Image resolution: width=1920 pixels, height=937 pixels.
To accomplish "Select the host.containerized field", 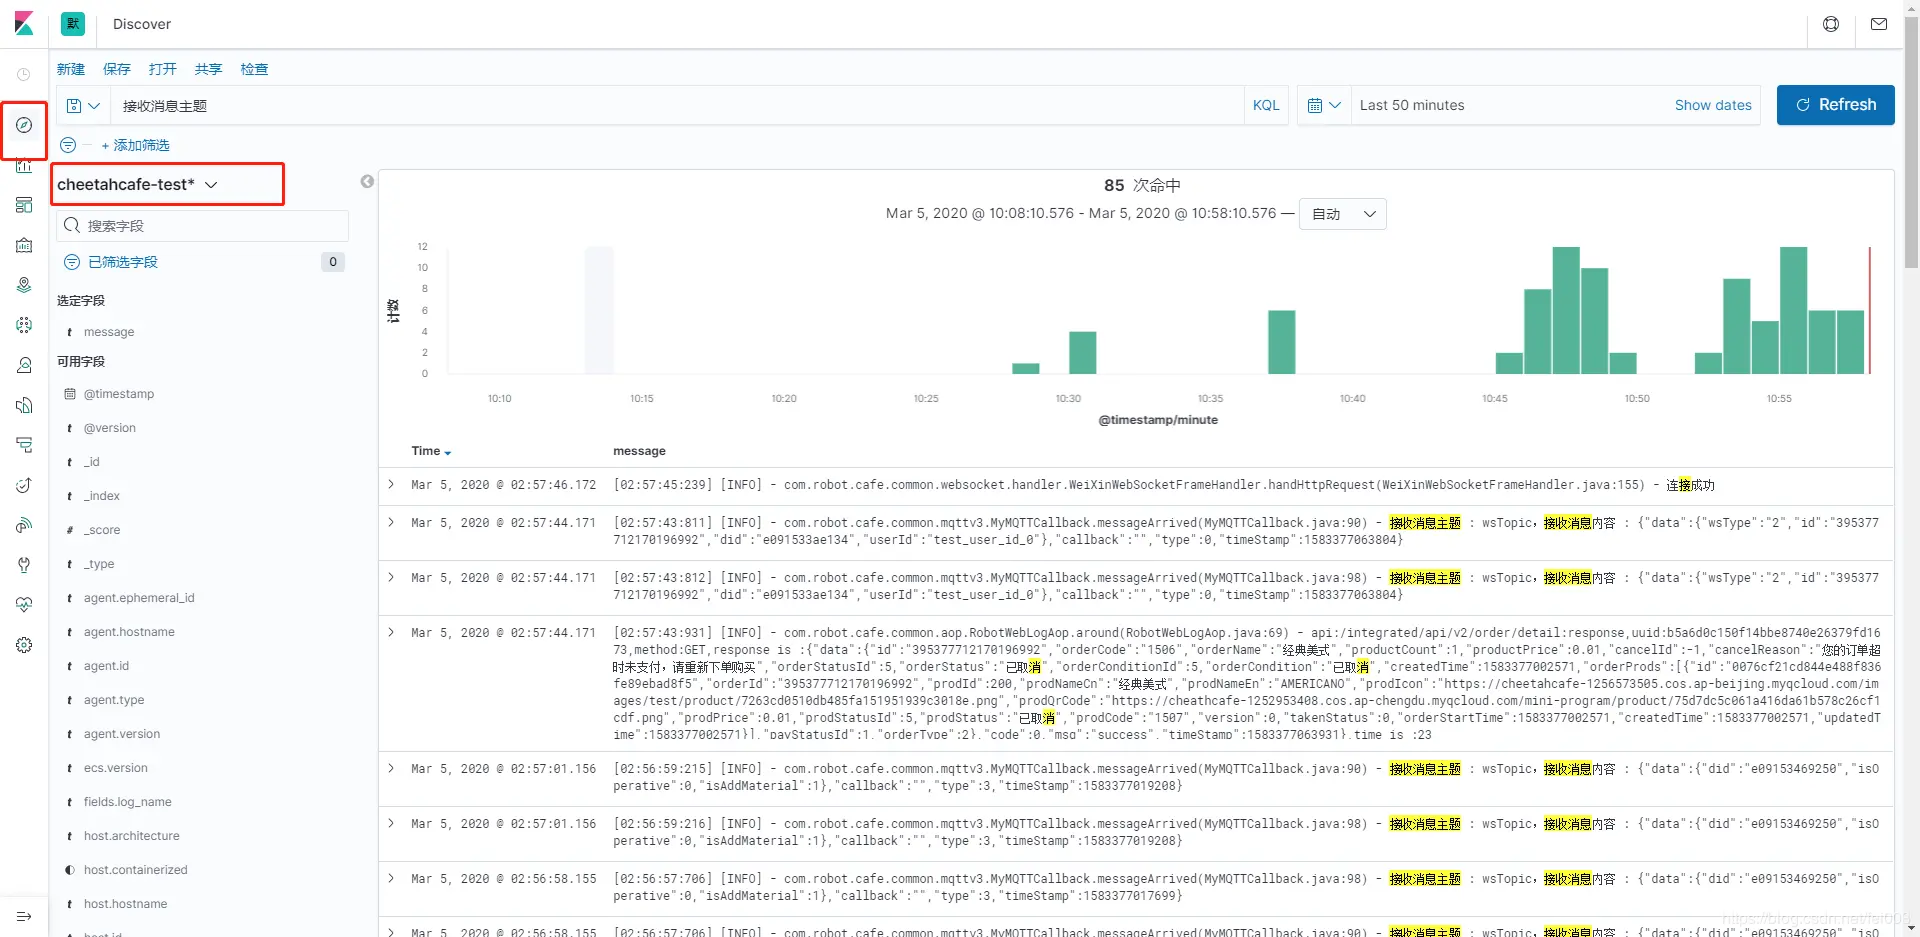I will [x=136, y=870].
